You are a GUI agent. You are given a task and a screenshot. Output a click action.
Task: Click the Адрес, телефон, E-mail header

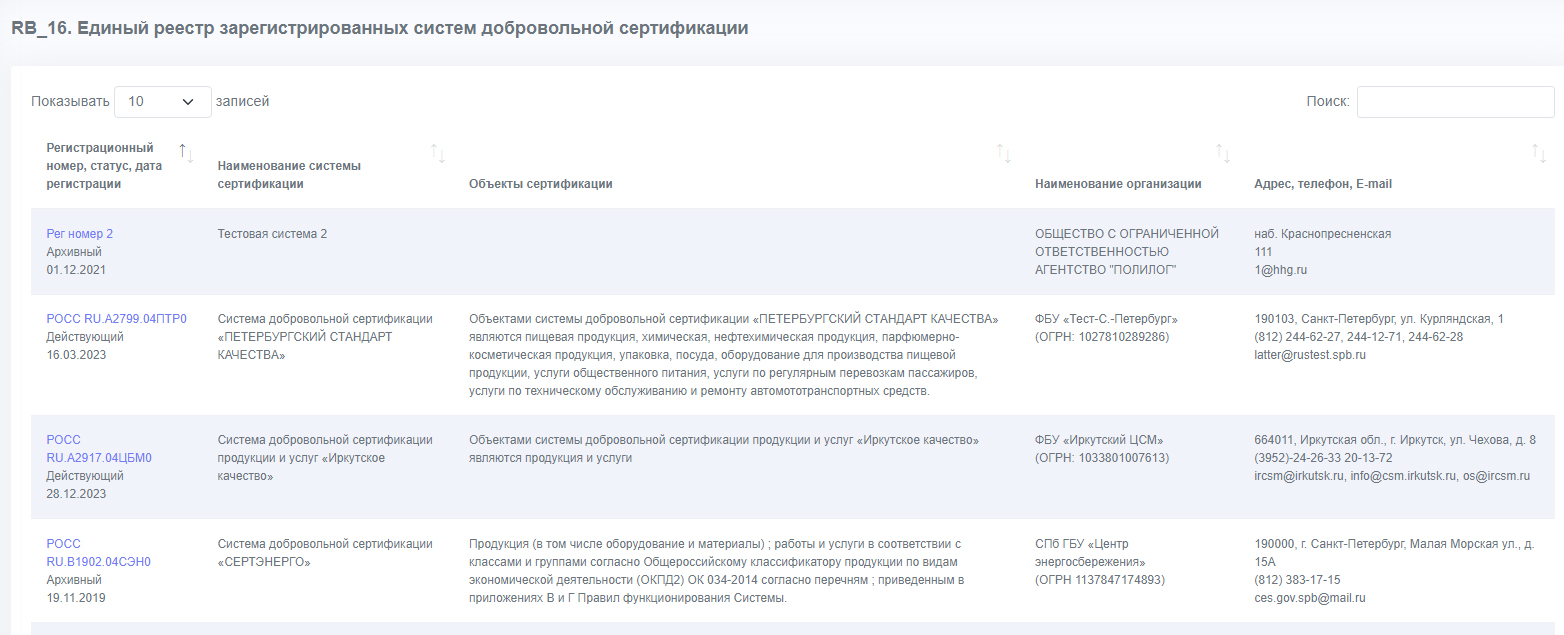(x=1323, y=184)
